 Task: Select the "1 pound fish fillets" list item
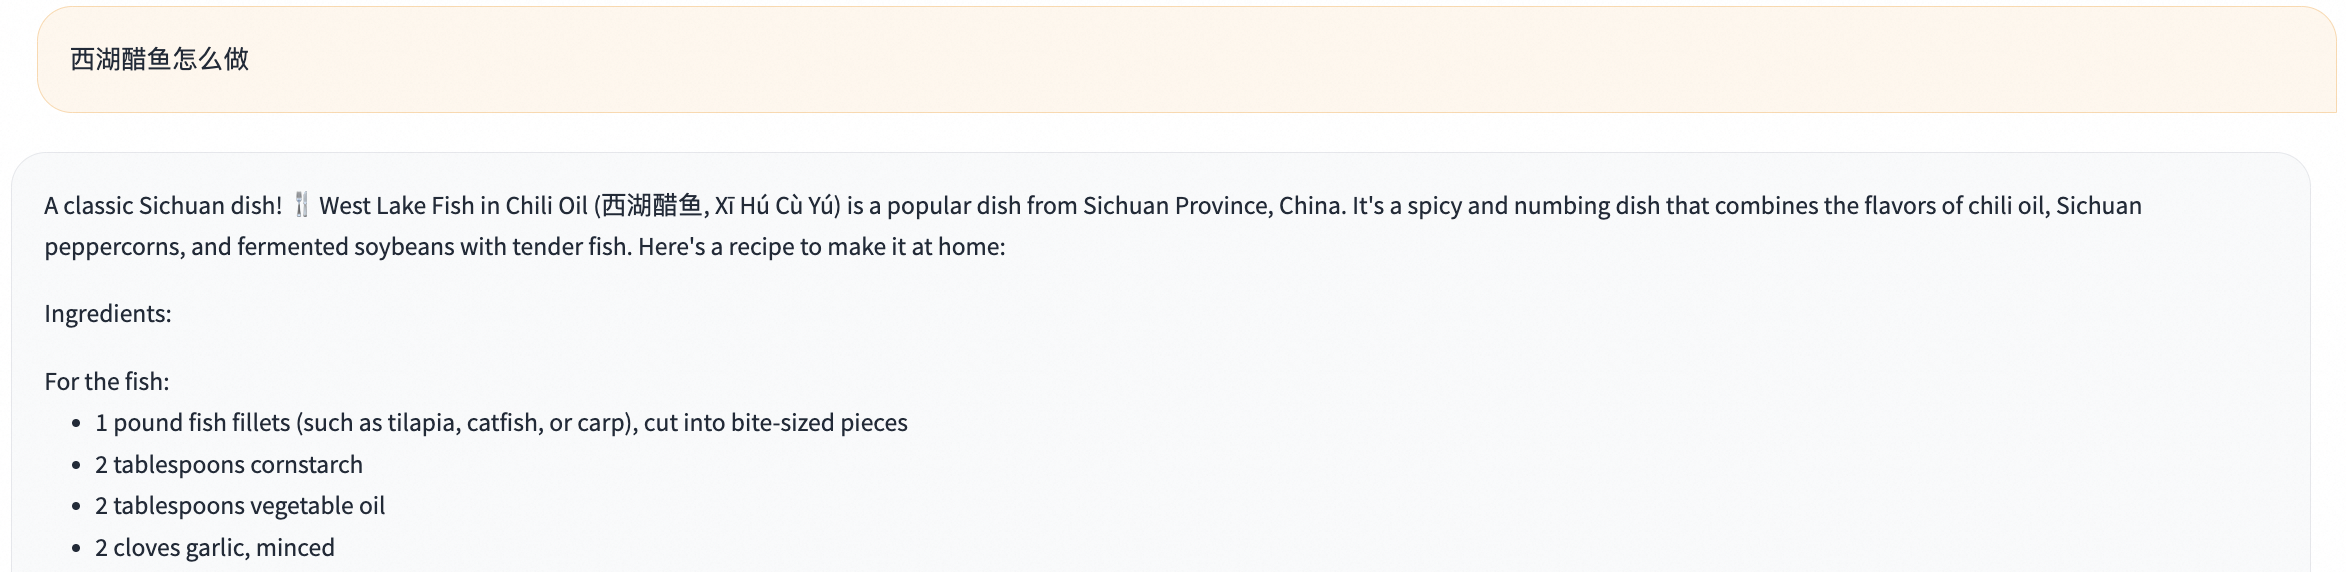click(x=501, y=423)
